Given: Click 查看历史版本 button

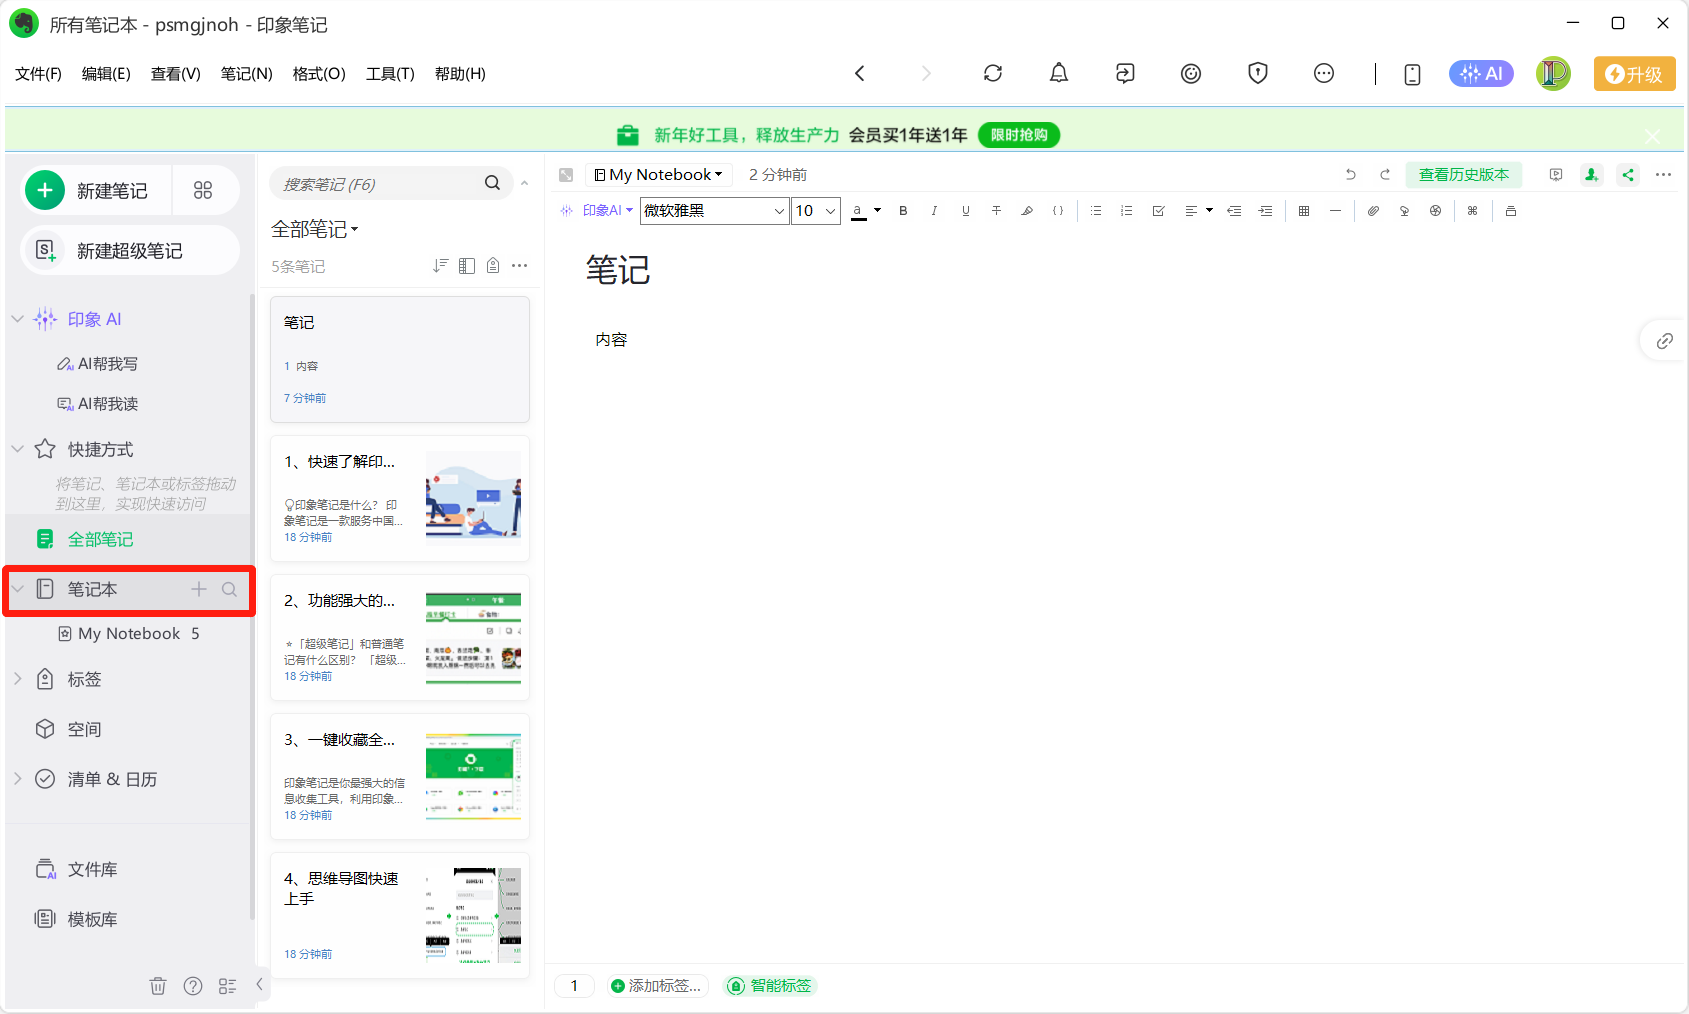Looking at the screenshot, I should (1464, 175).
